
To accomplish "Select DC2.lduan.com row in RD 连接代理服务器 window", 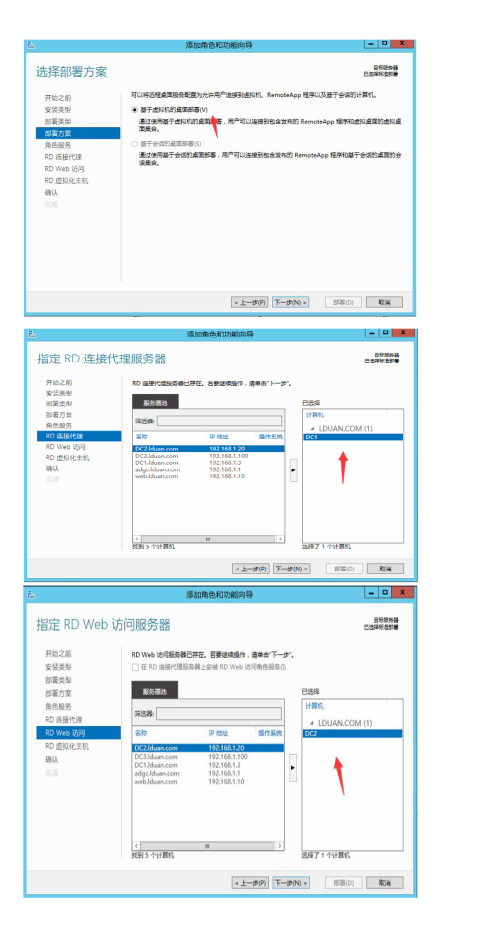I will pyautogui.click(x=209, y=448).
